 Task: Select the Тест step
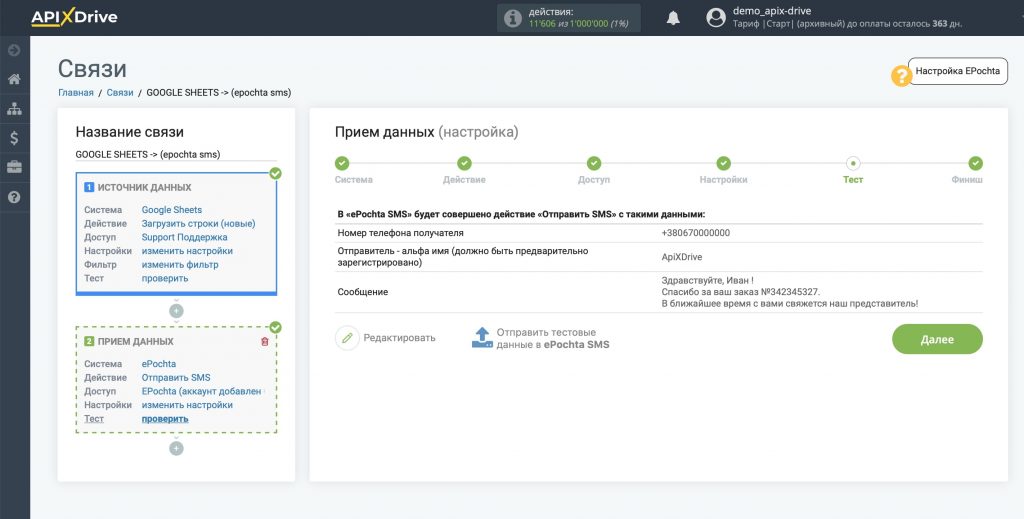click(853, 163)
